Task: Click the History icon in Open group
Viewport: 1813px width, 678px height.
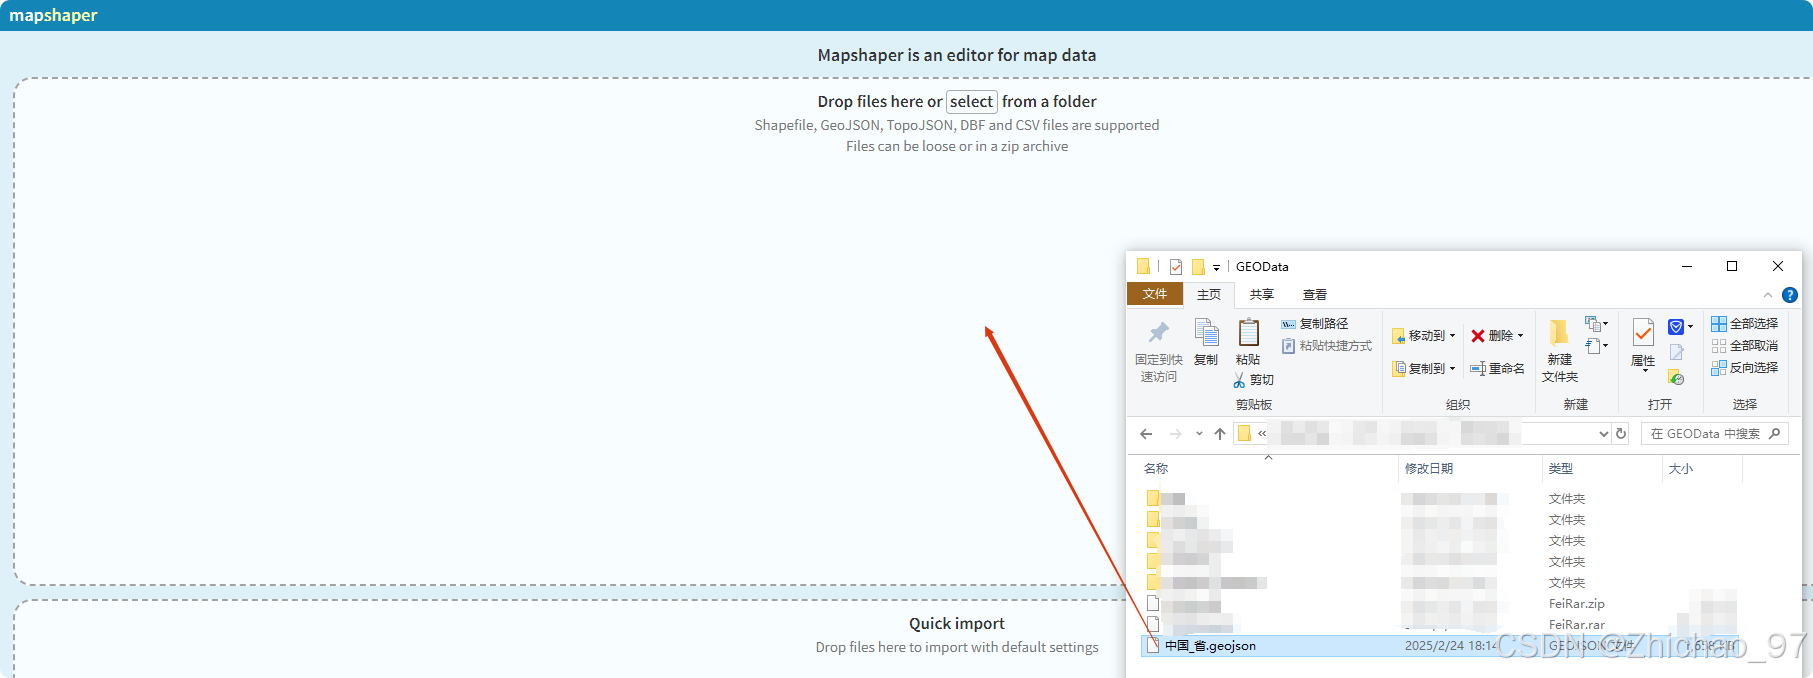Action: pyautogui.click(x=1677, y=378)
